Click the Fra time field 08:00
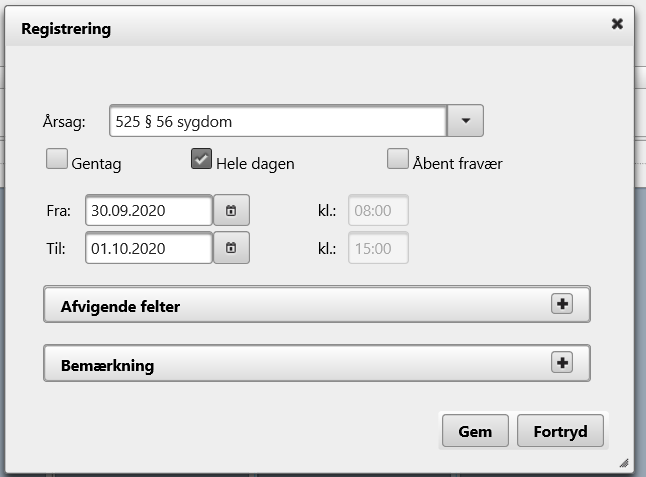646x477 pixels. 378,211
